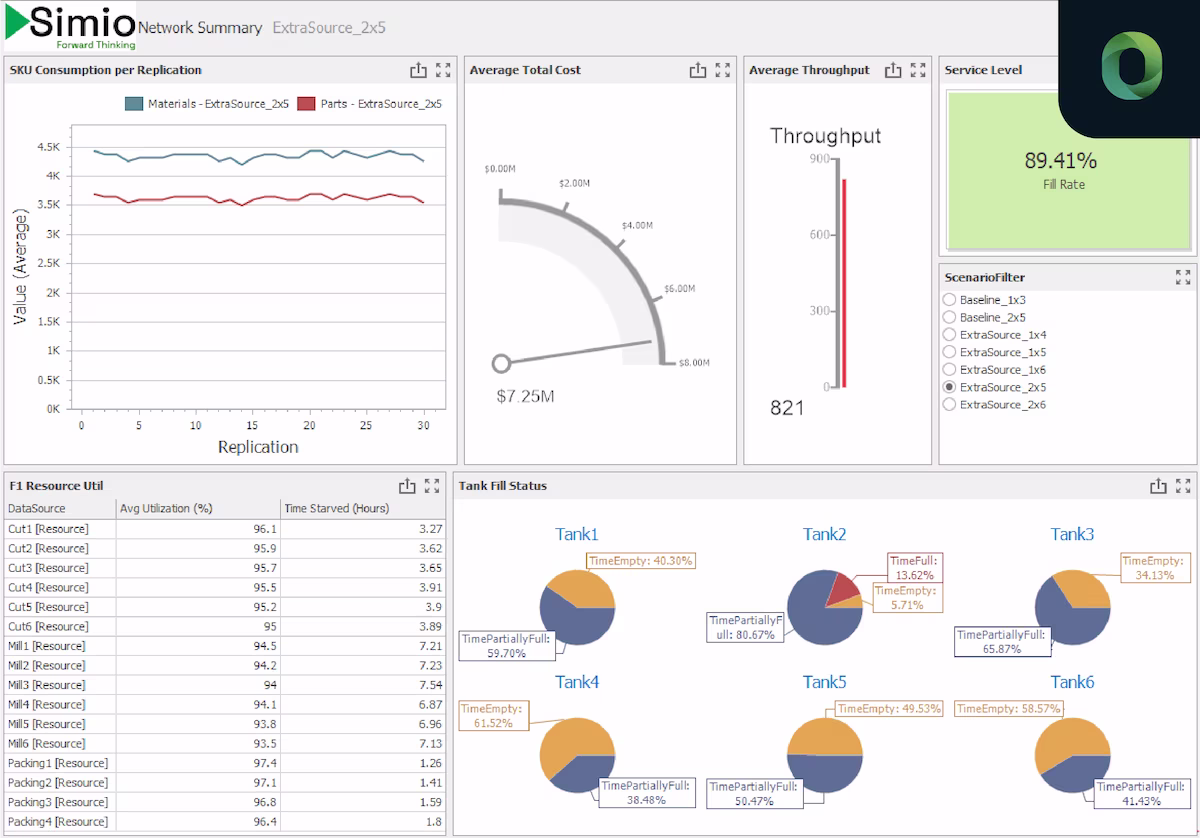Image resolution: width=1200 pixels, height=838 pixels.
Task: Maximize the Average Throughput panel
Action: (918, 70)
